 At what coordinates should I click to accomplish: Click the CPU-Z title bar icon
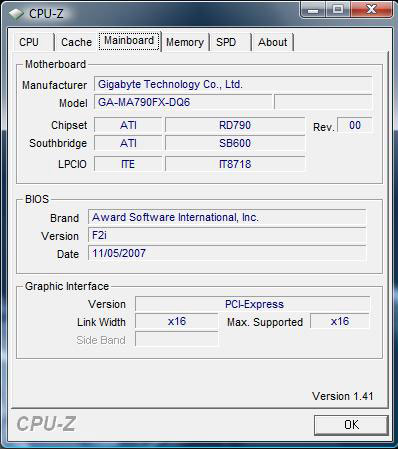16,14
